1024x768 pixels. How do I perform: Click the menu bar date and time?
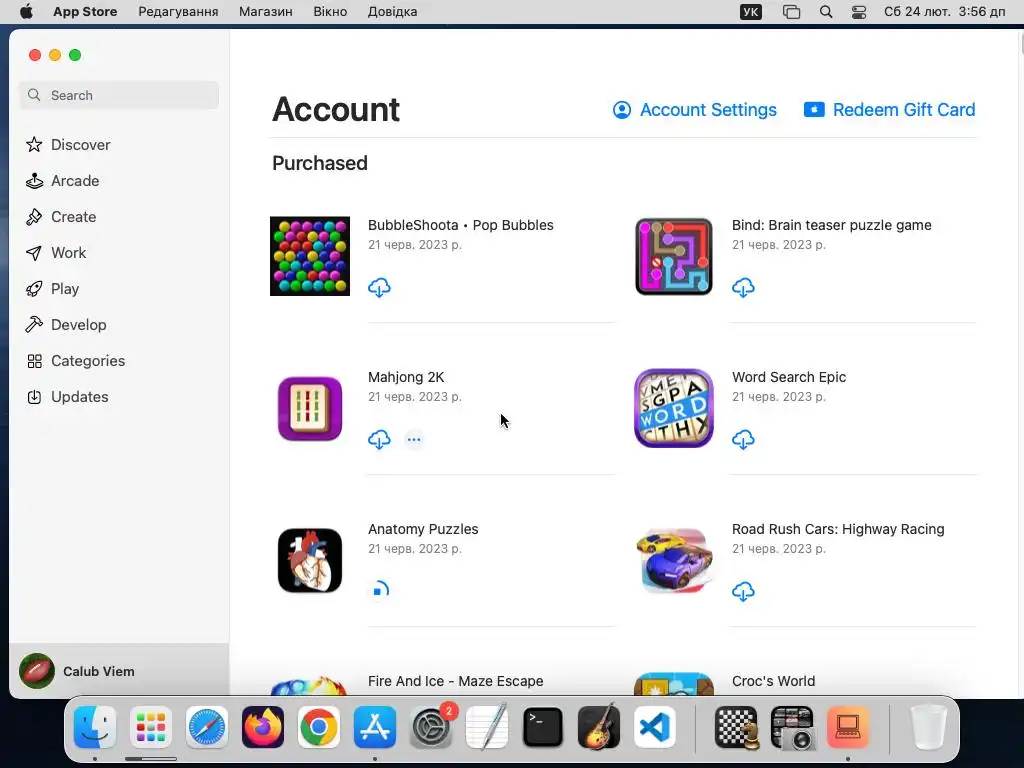[x=944, y=12]
